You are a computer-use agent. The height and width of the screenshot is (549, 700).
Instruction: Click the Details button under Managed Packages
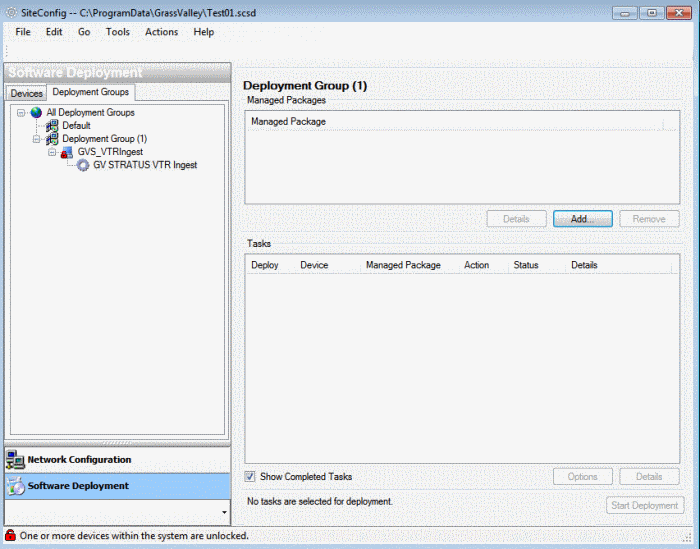(x=517, y=219)
